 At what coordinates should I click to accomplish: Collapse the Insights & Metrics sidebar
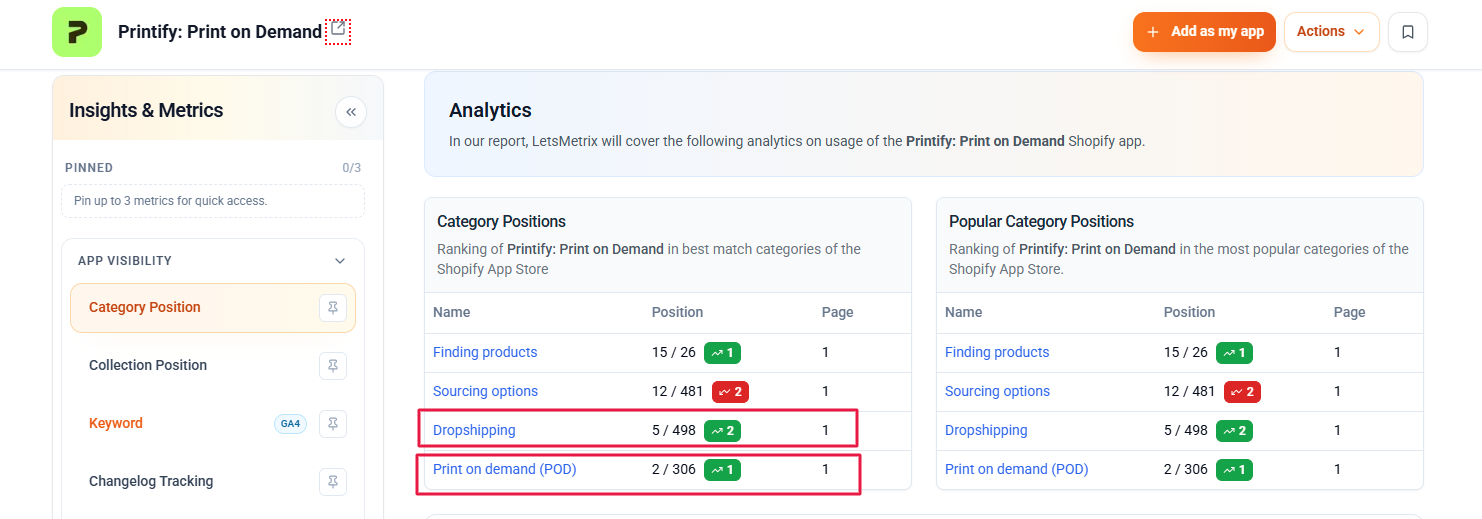[351, 112]
